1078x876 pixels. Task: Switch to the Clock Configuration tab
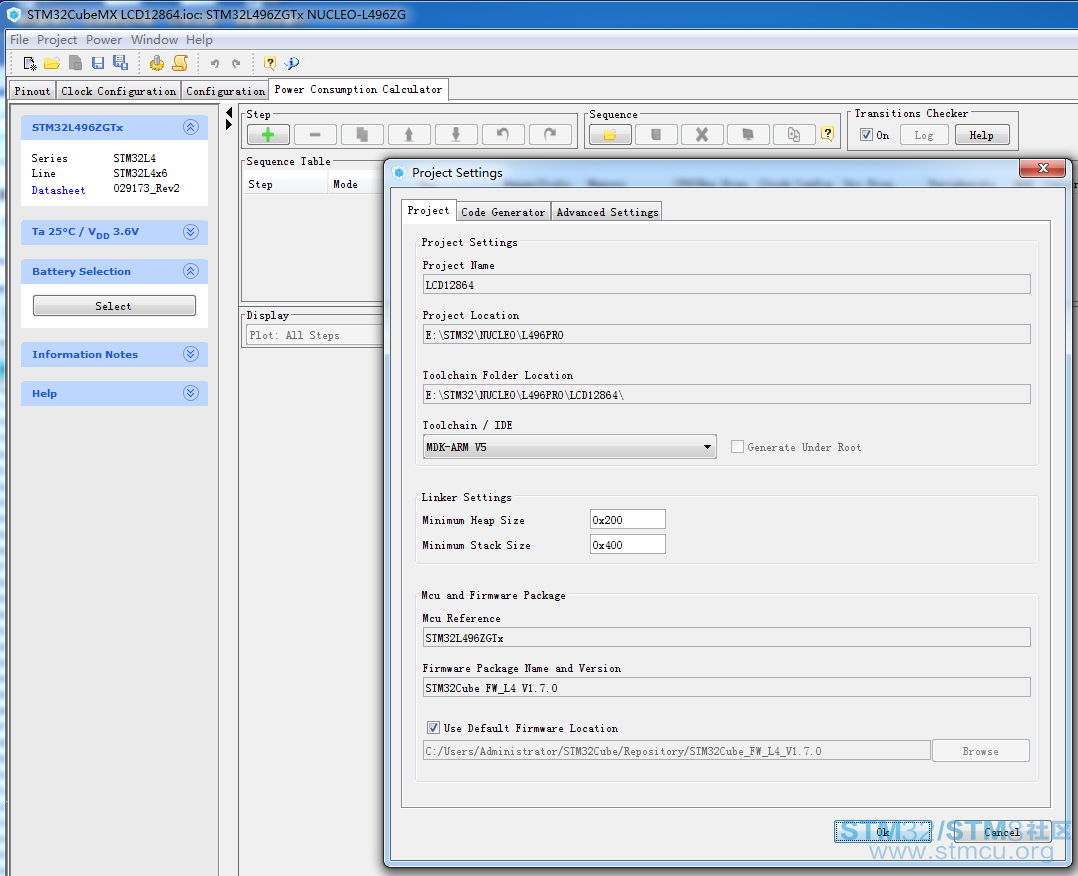tap(118, 91)
